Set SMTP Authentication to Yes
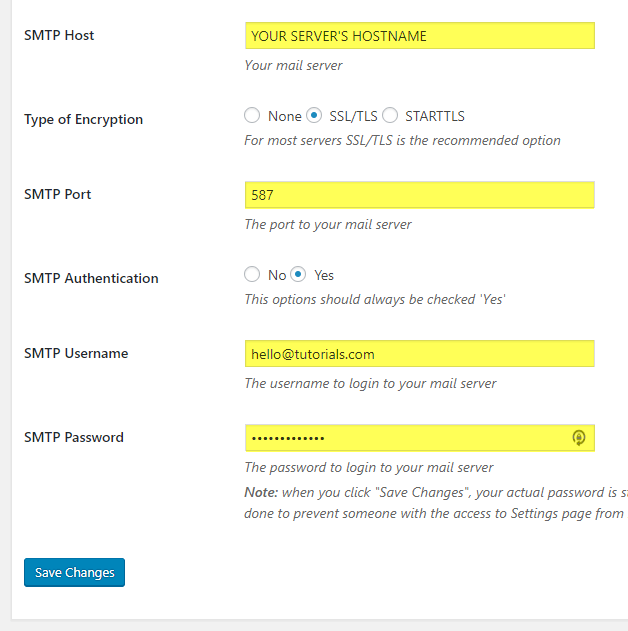 [298, 274]
